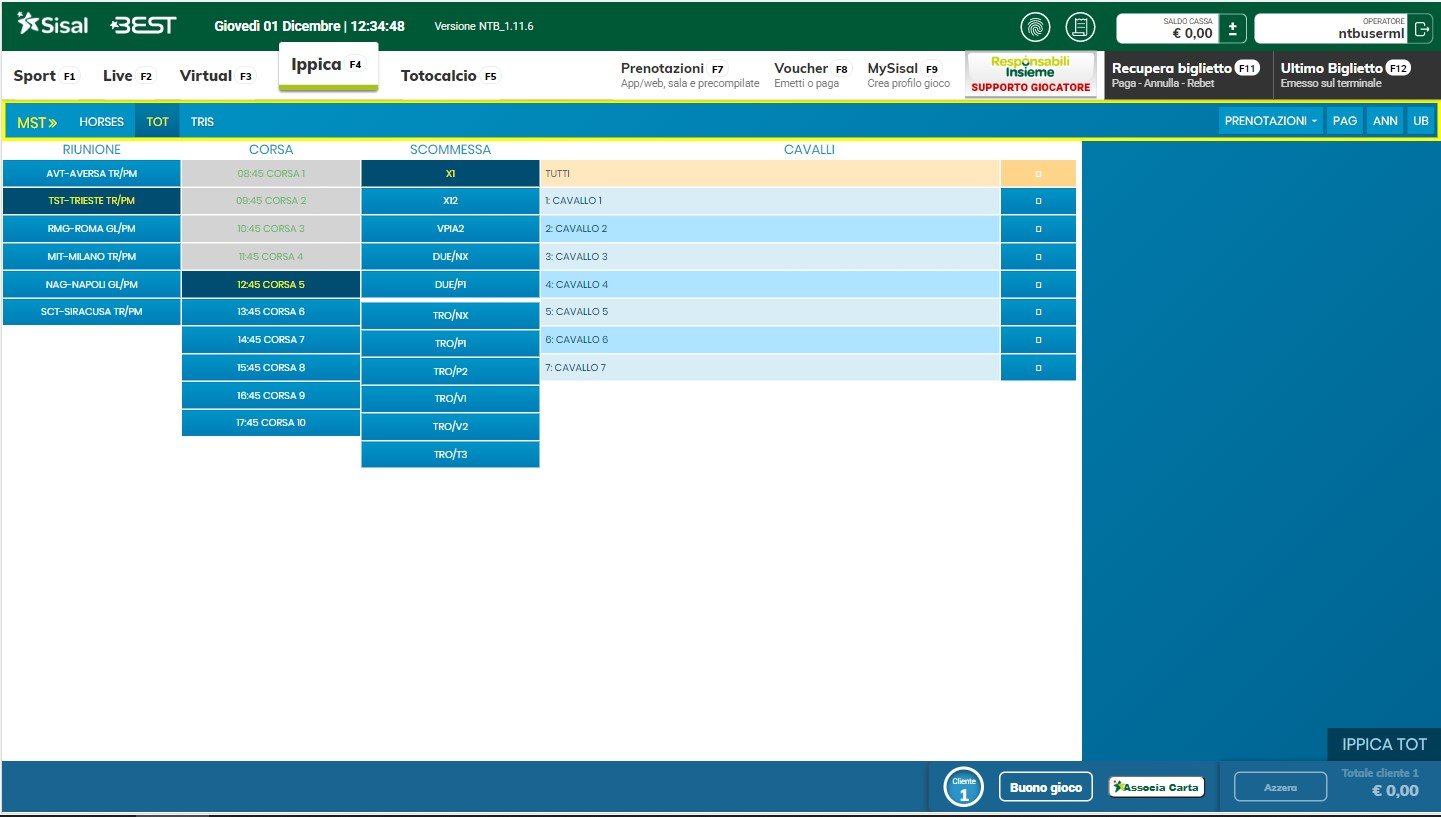This screenshot has width=1441, height=817.
Task: Open the PRENOTAZIONI dropdown
Action: (x=1270, y=121)
